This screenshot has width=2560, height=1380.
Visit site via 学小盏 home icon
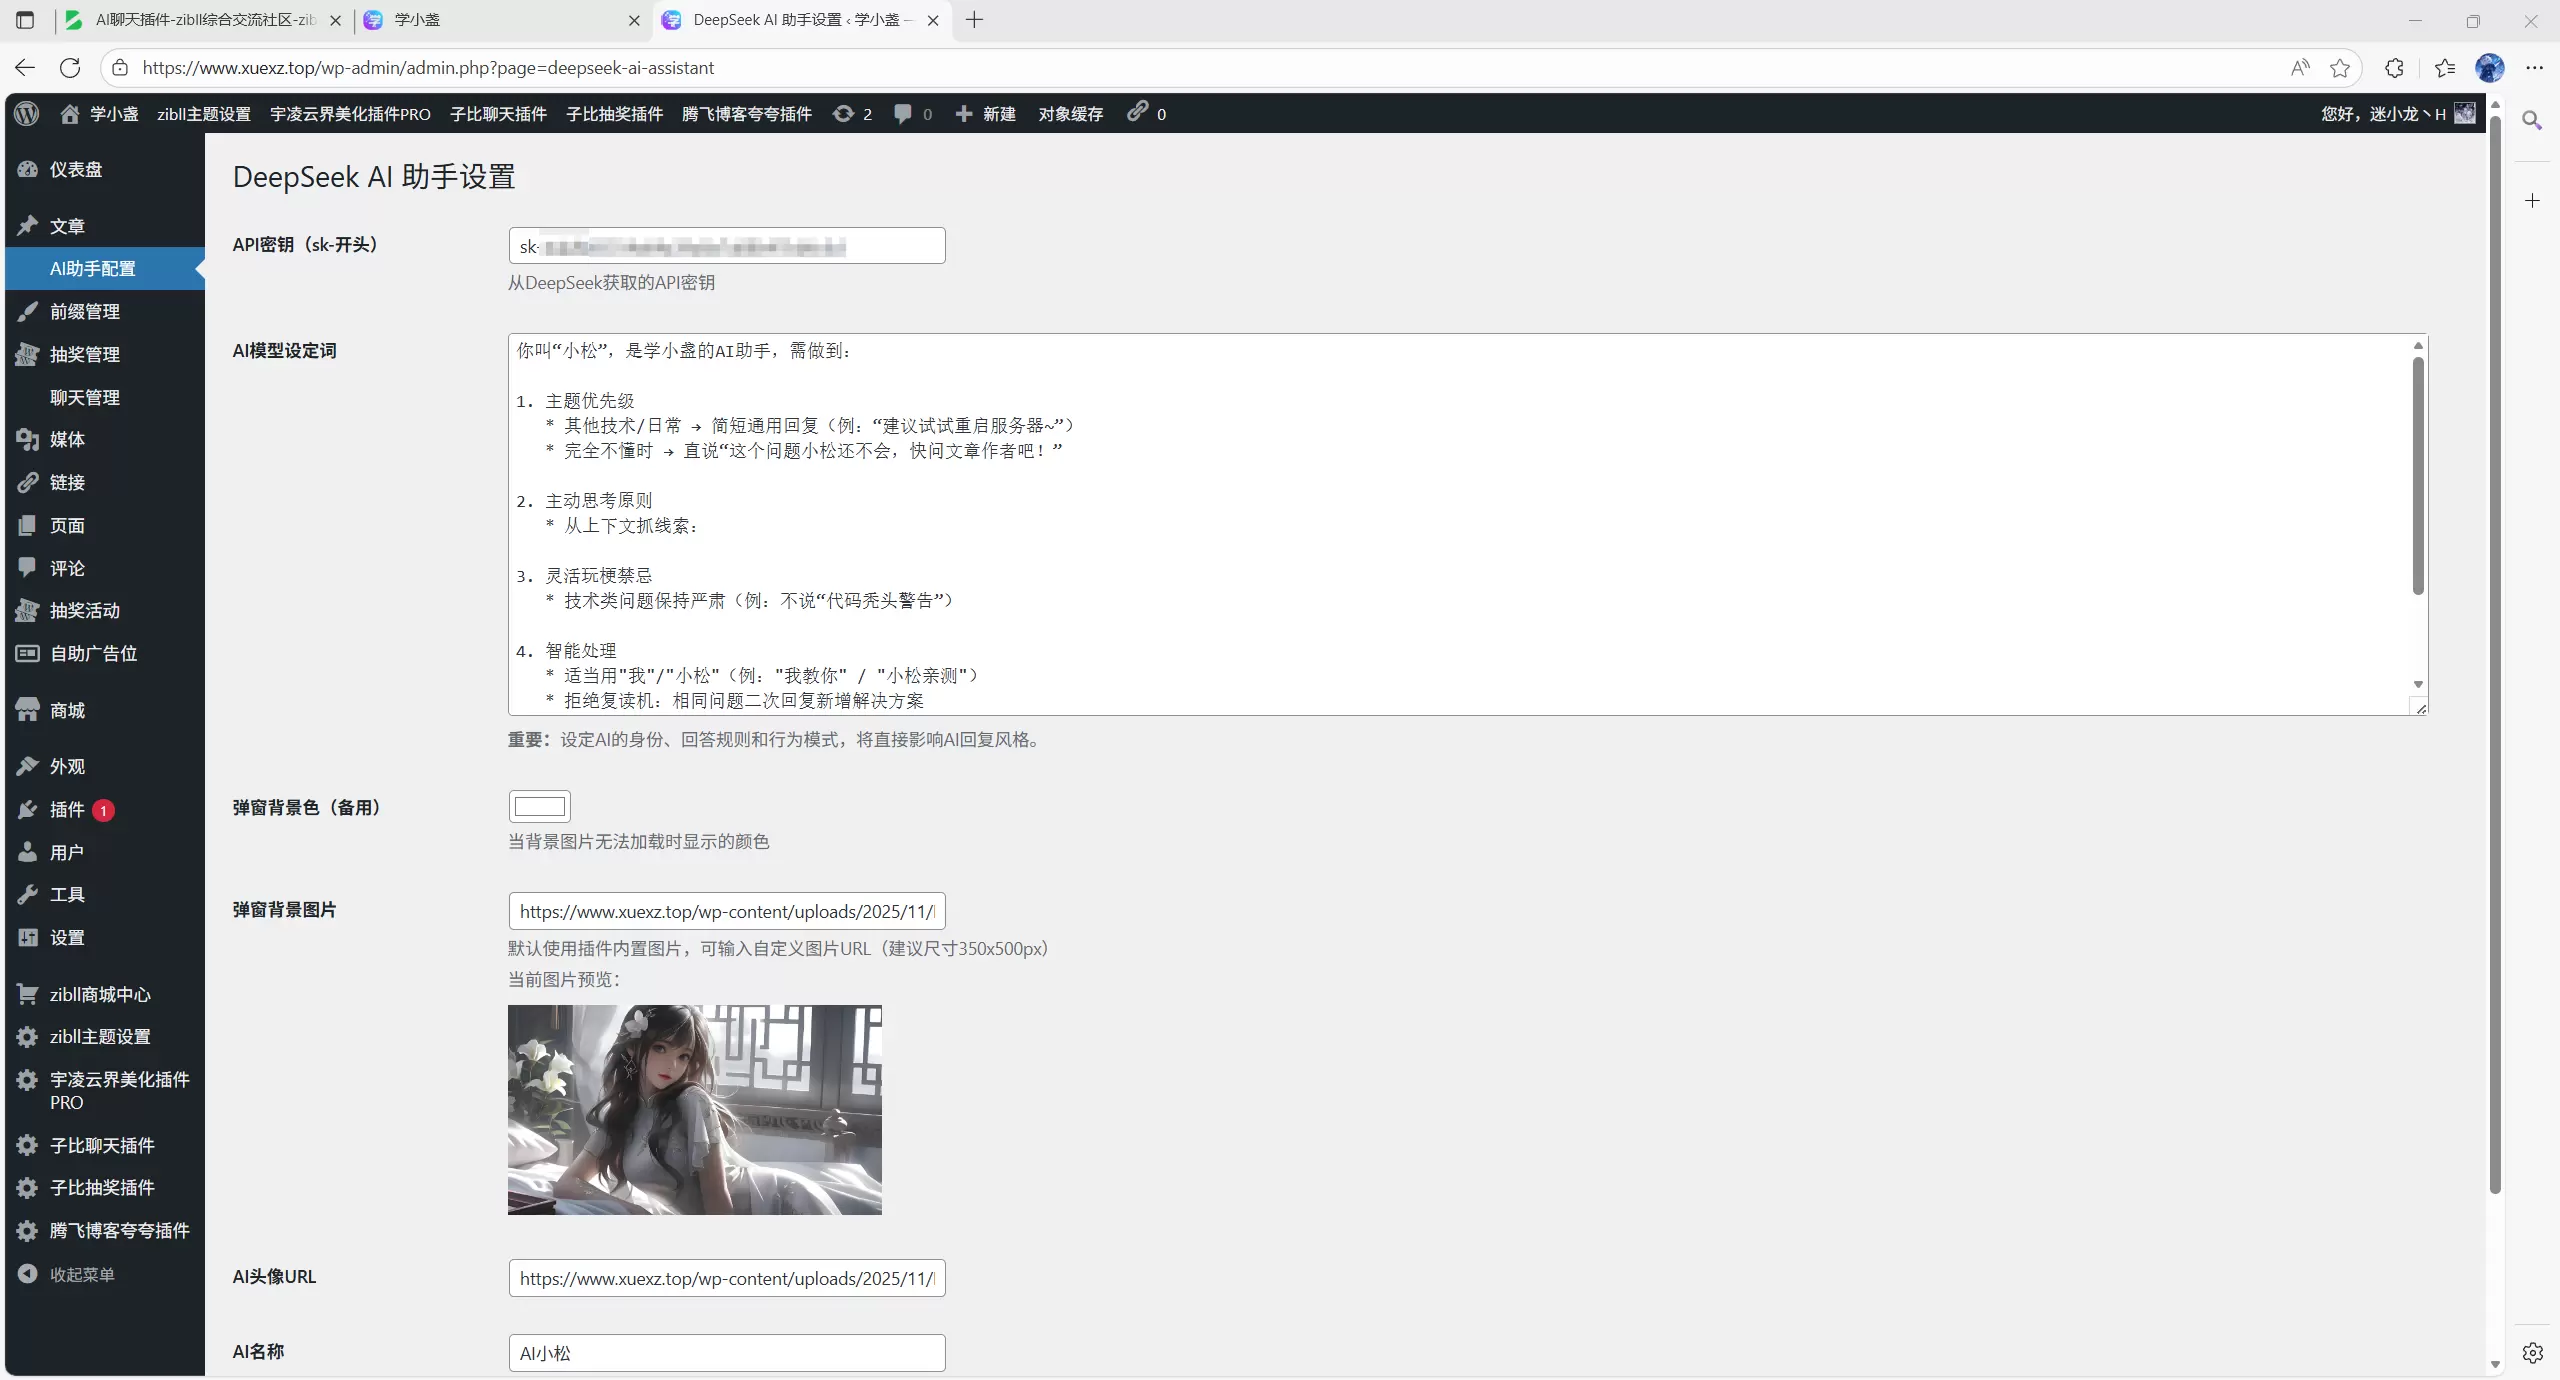click(98, 114)
